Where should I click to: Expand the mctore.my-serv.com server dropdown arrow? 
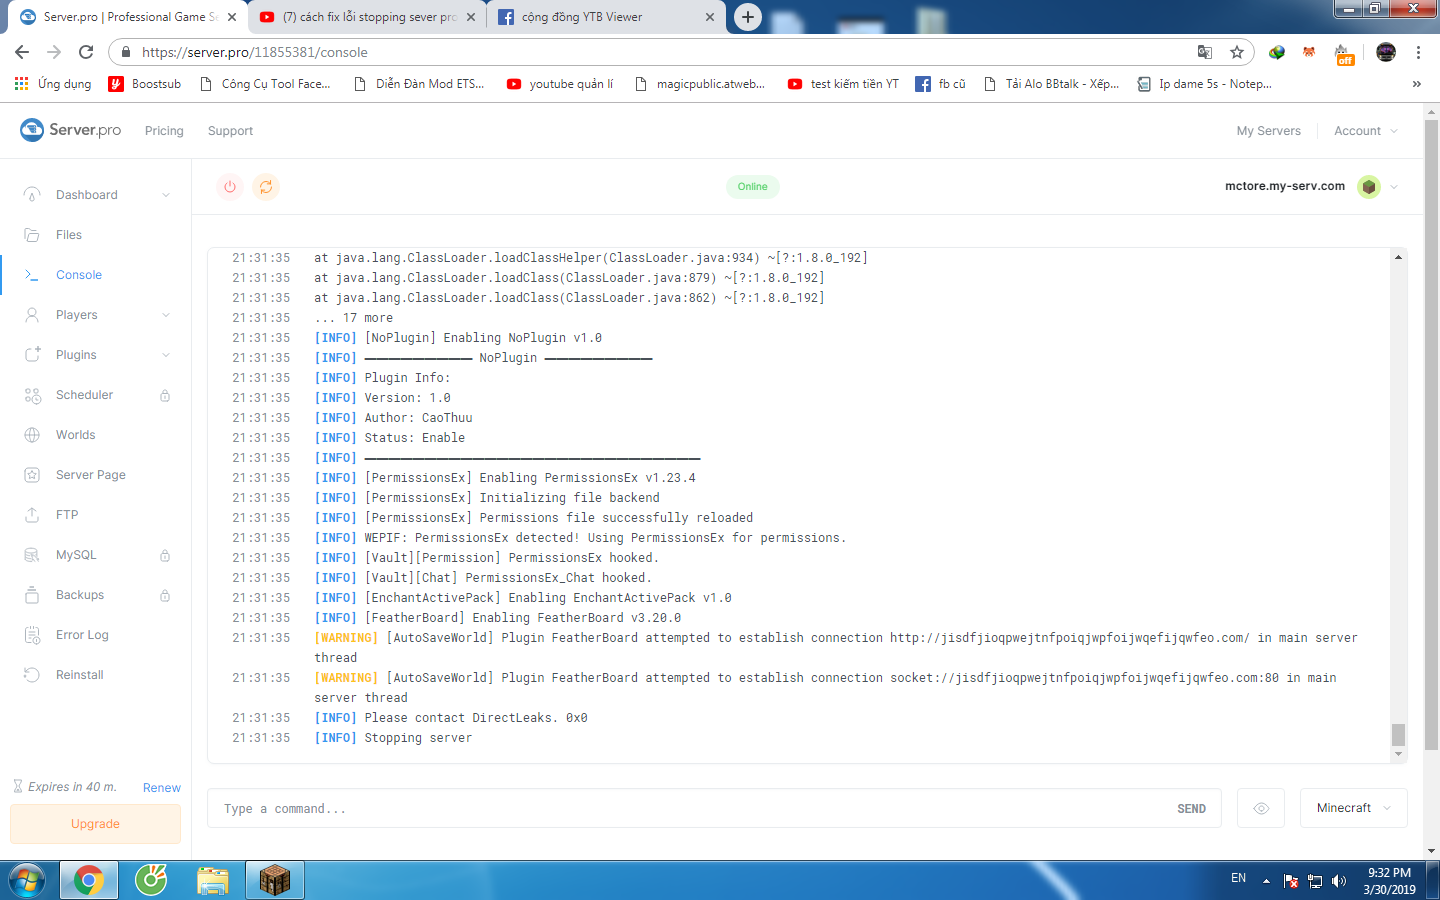1394,187
